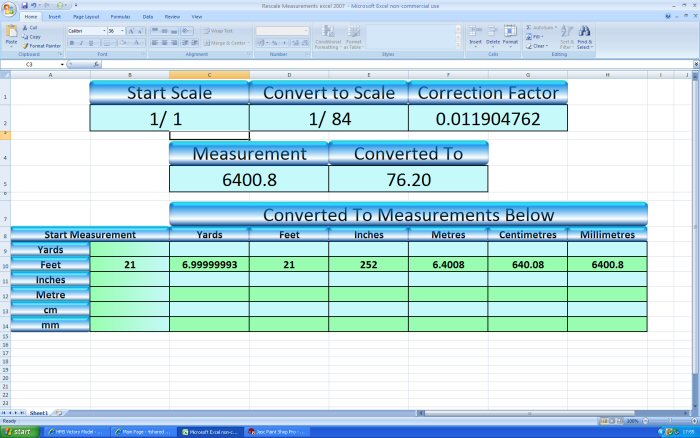Increase font size with the Grow Font icon
This screenshot has height=438, width=700.
pos(131,31)
